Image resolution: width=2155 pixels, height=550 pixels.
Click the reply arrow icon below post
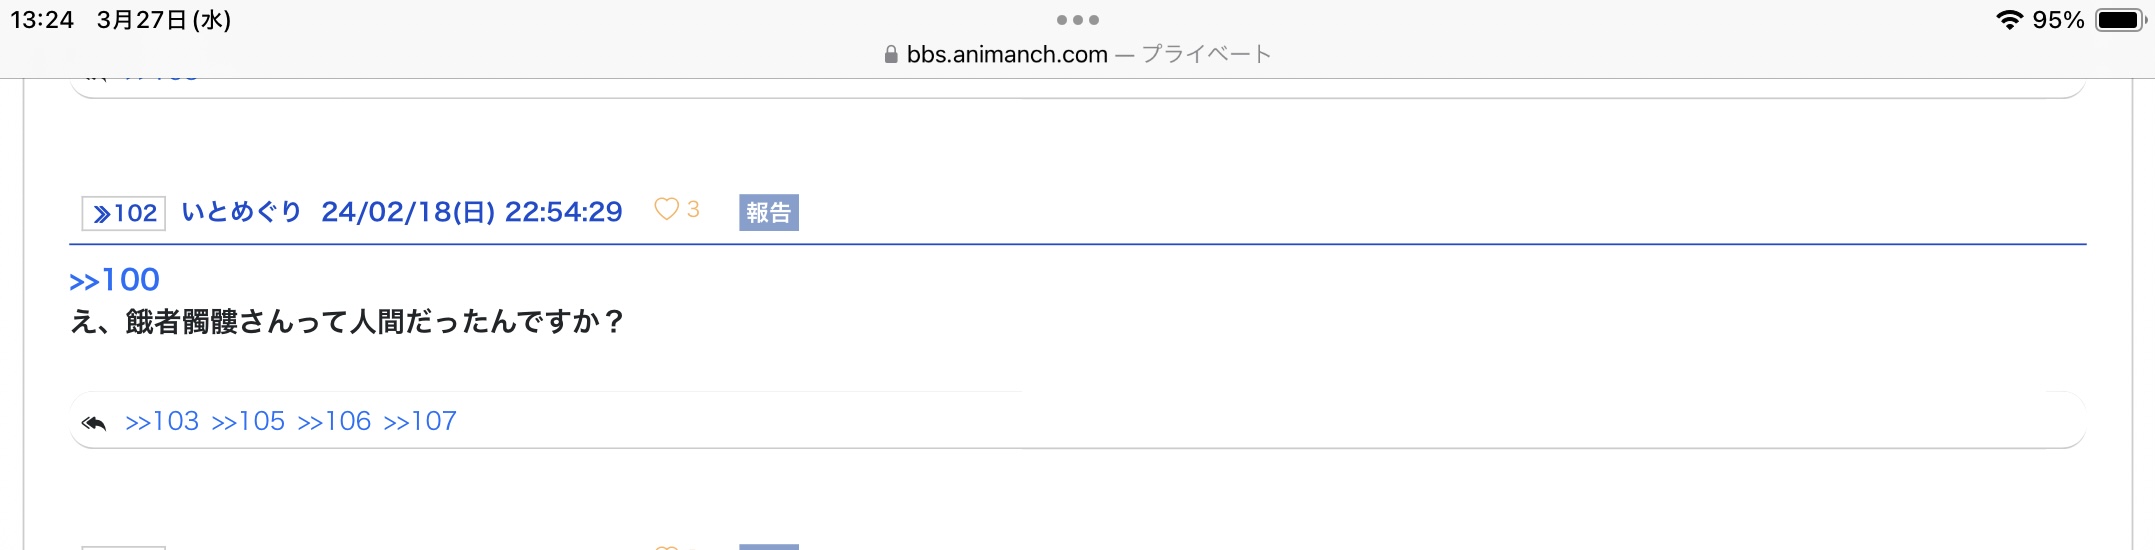coord(94,422)
